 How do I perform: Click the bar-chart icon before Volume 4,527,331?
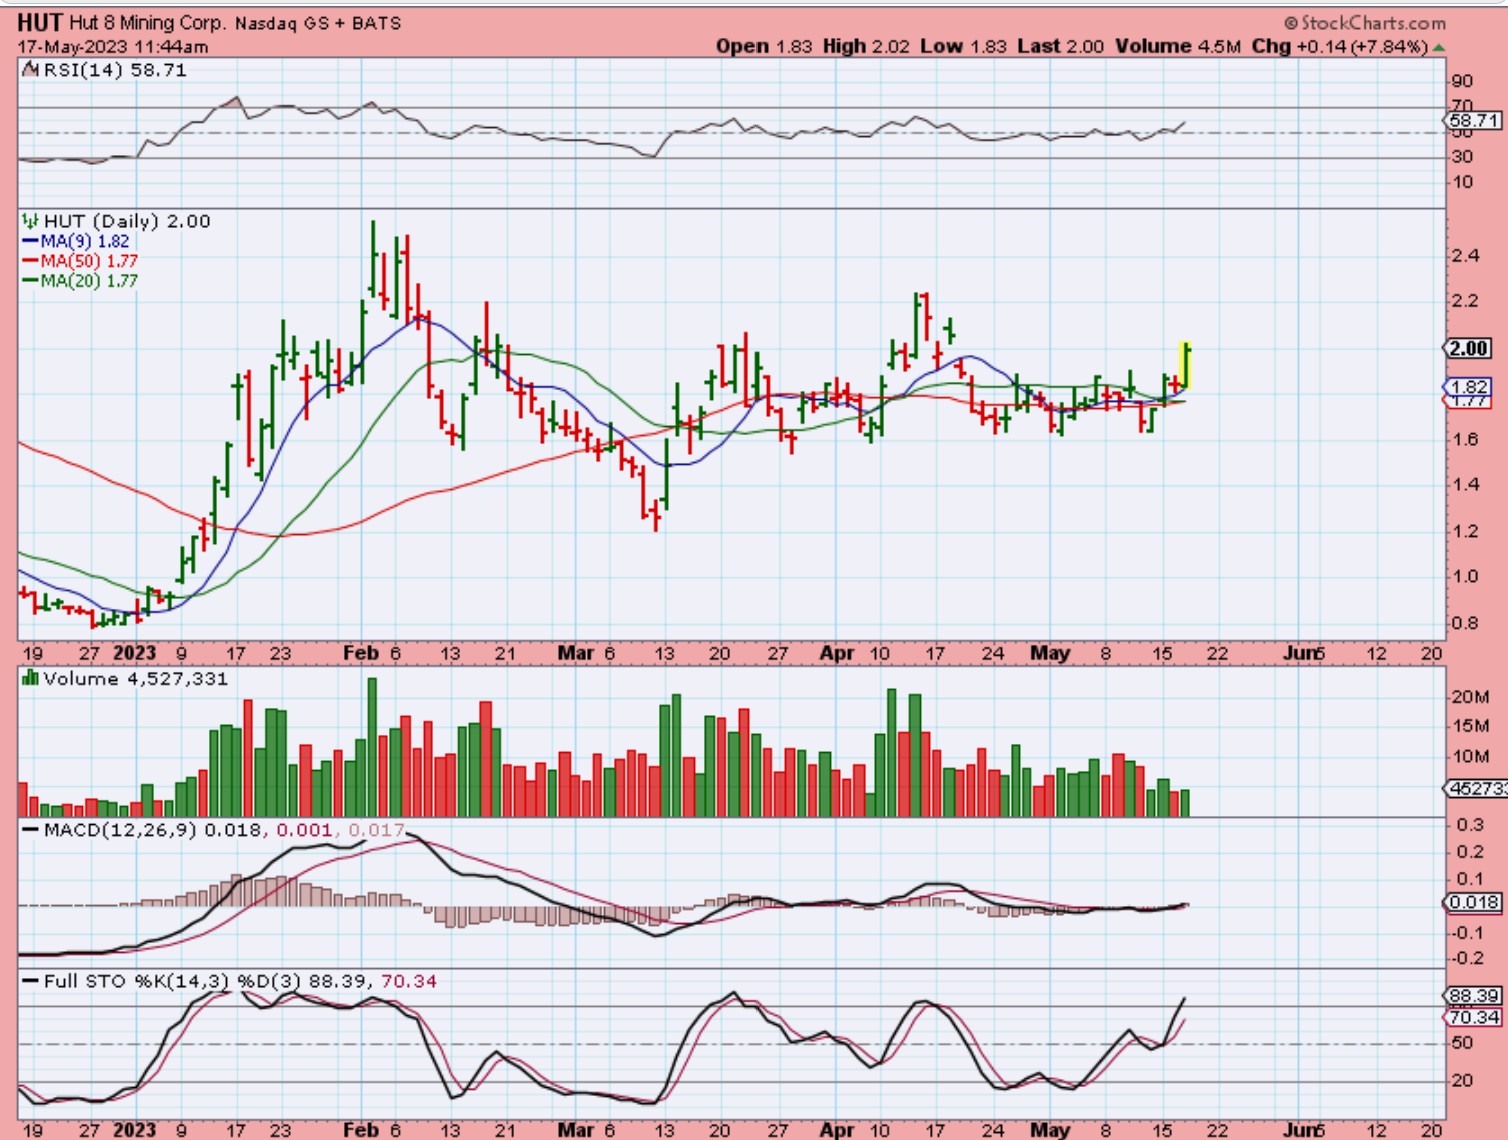click(30, 679)
